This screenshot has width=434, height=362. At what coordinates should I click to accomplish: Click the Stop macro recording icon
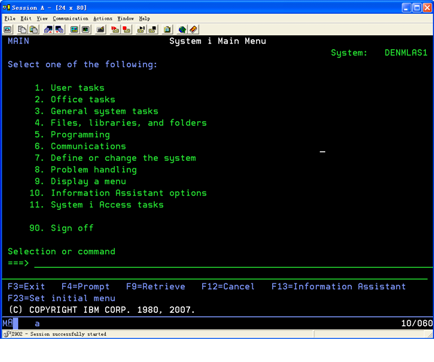pyautogui.click(x=126, y=30)
